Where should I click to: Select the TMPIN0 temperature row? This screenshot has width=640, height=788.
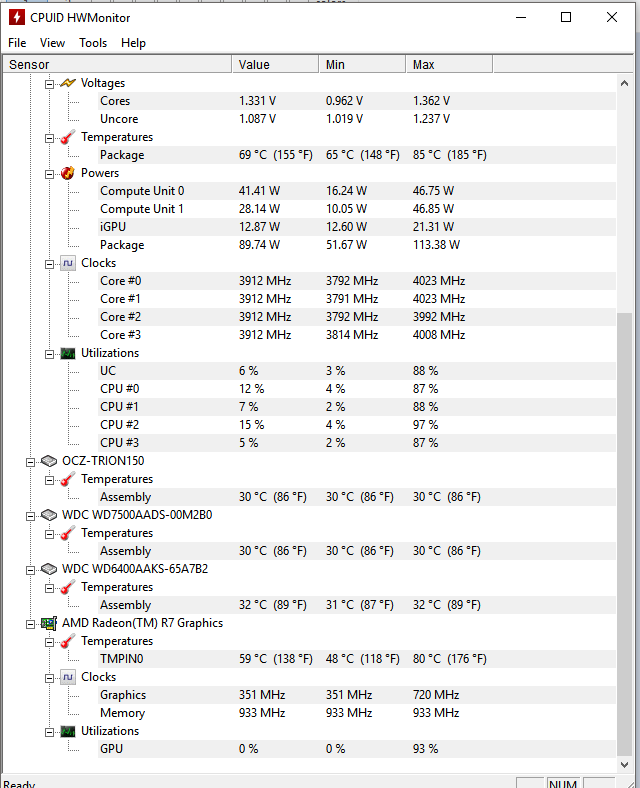358,659
